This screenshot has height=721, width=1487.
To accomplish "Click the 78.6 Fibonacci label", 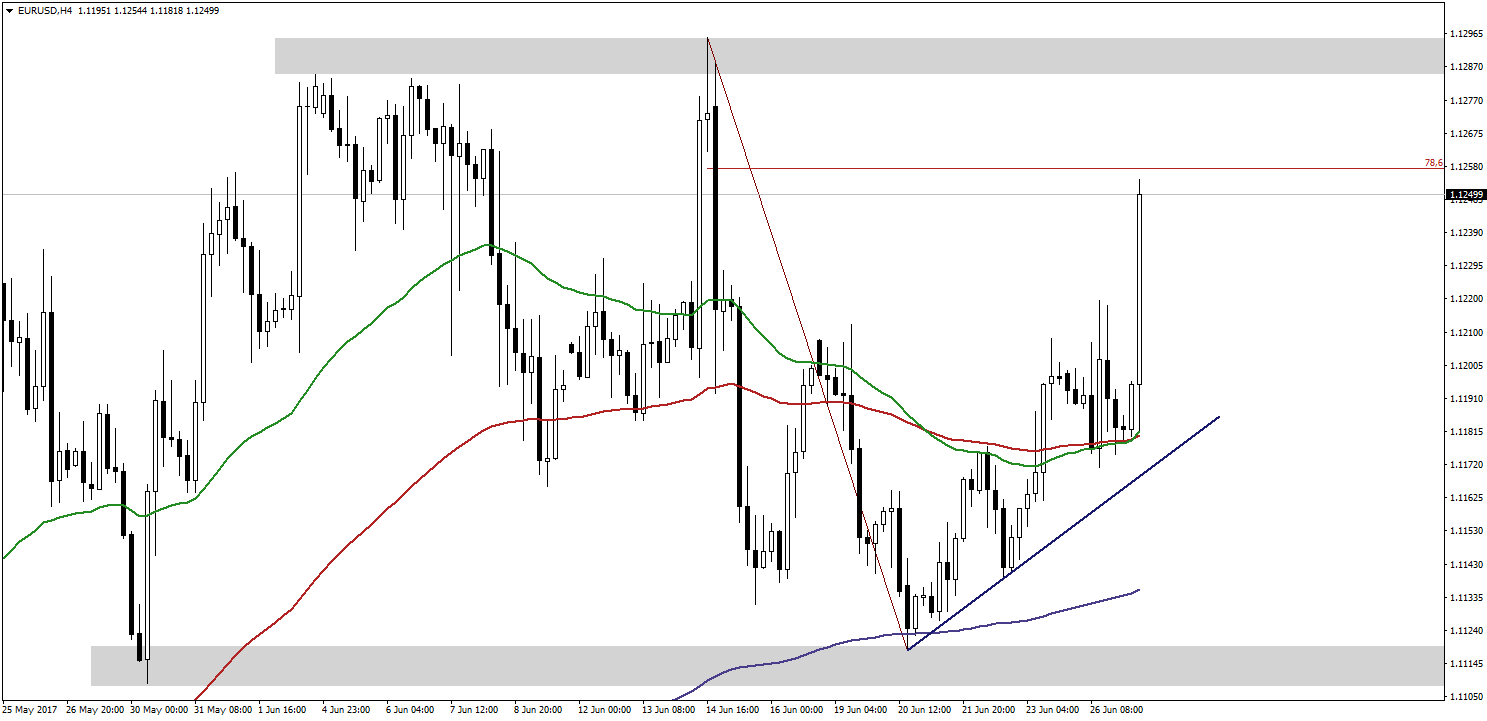I will click(x=1433, y=162).
